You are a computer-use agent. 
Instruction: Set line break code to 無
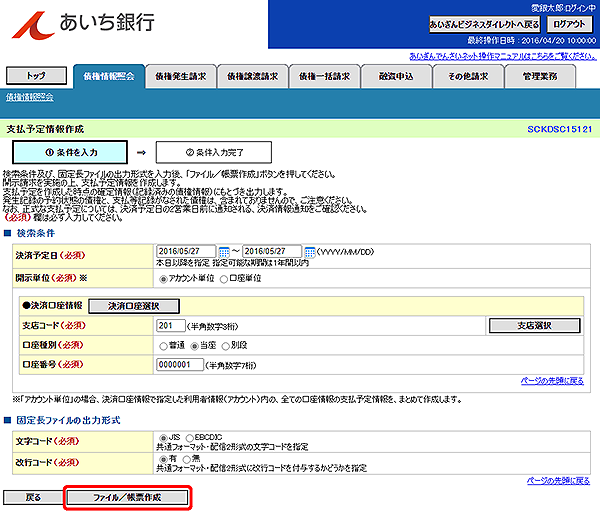click(187, 459)
